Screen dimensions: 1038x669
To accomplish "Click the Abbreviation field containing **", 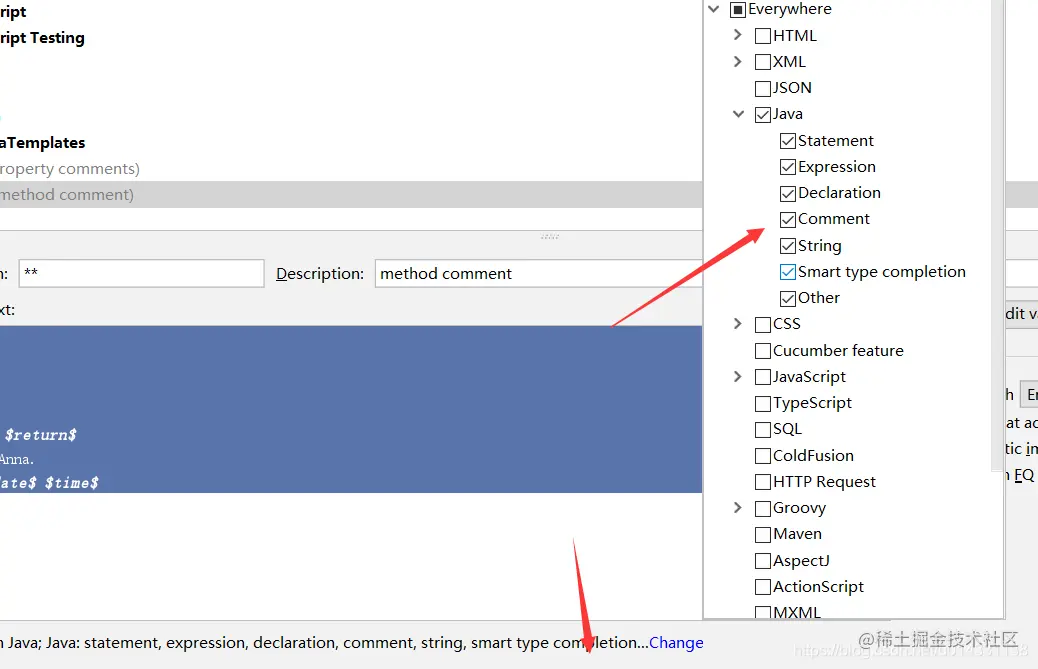I will click(x=141, y=273).
